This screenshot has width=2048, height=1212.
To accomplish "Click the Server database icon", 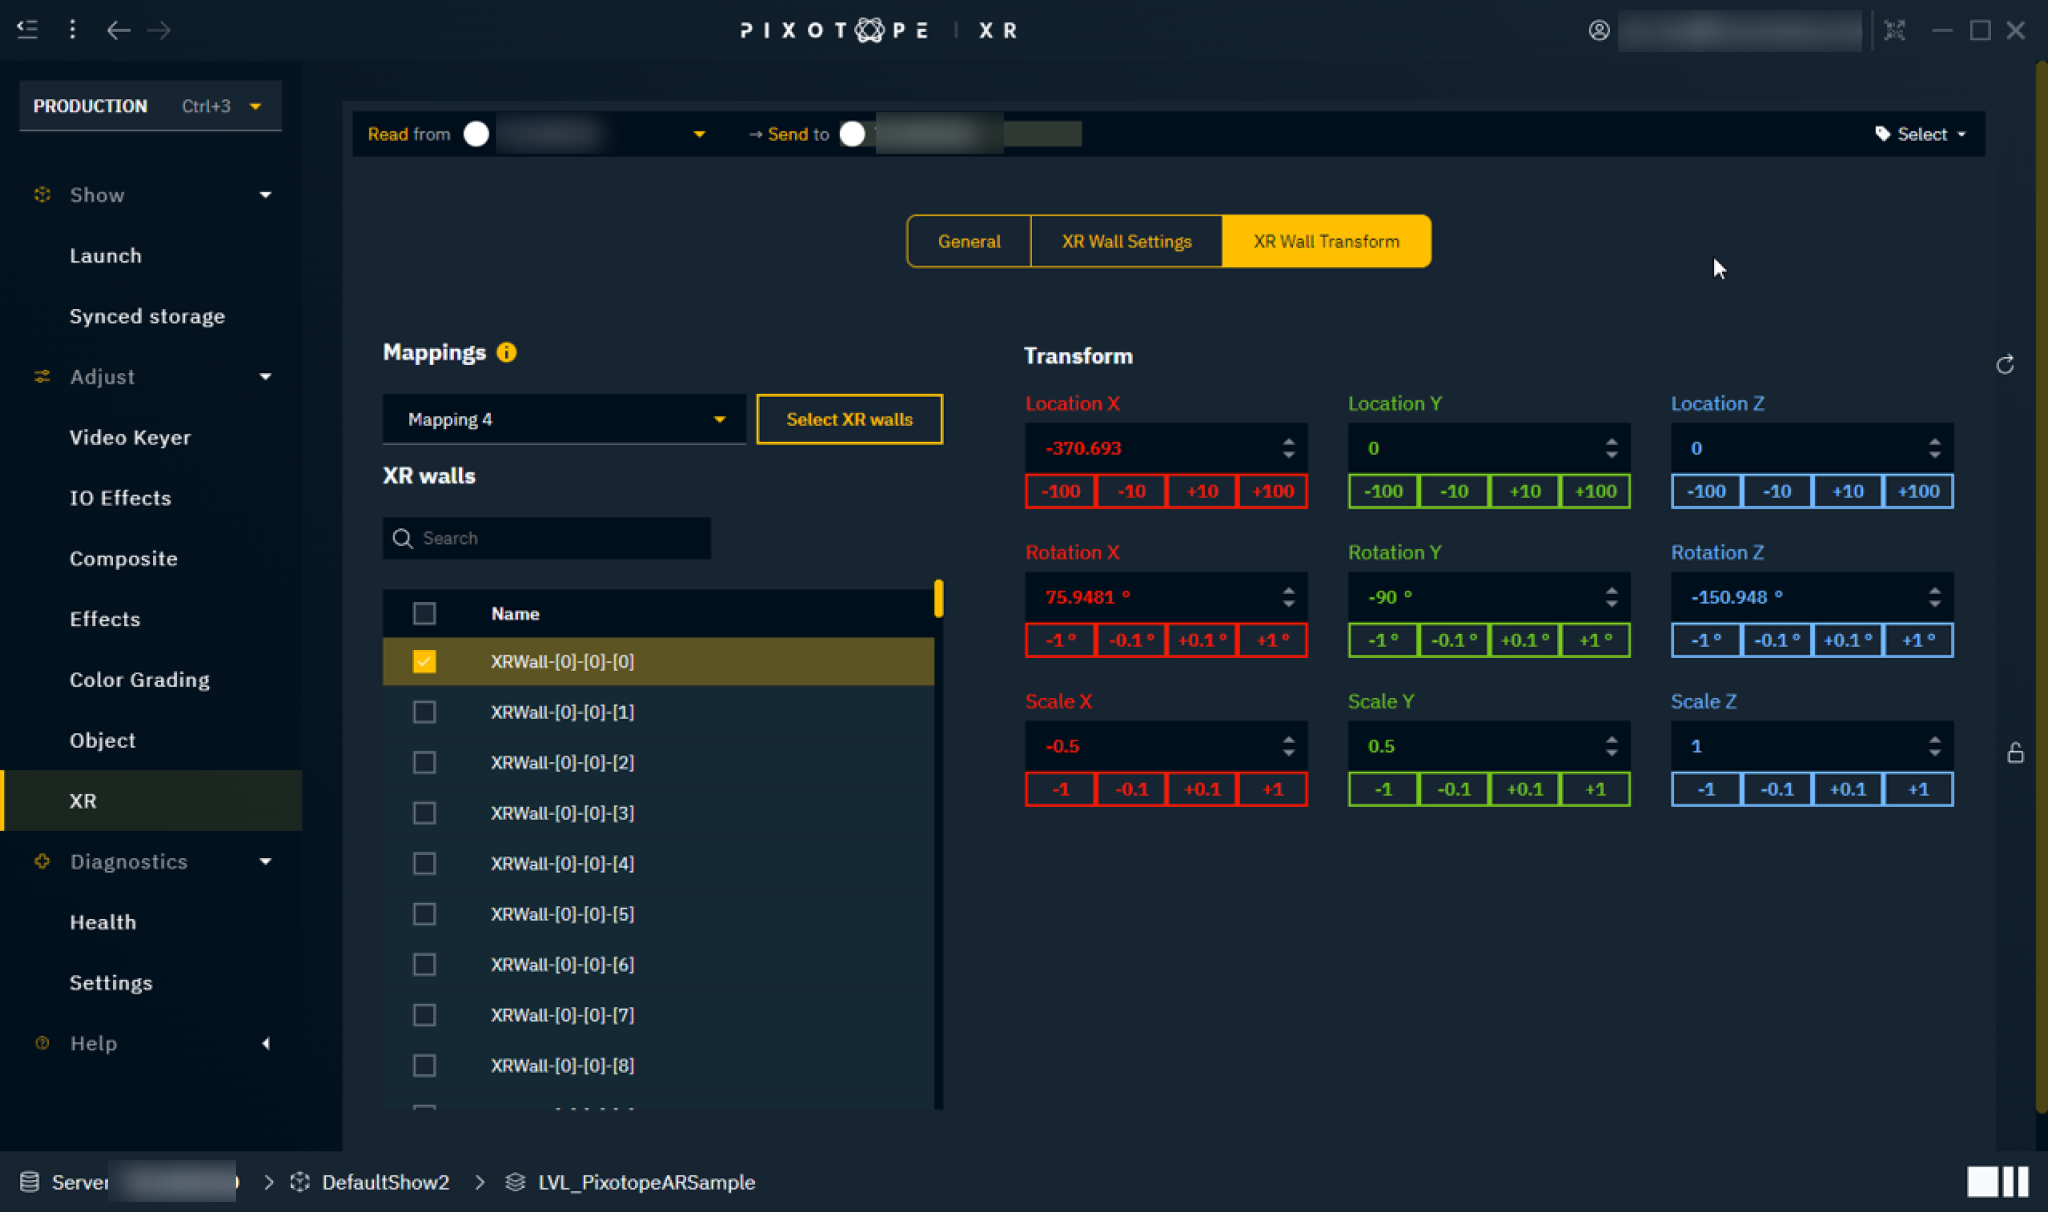I will click(x=30, y=1182).
